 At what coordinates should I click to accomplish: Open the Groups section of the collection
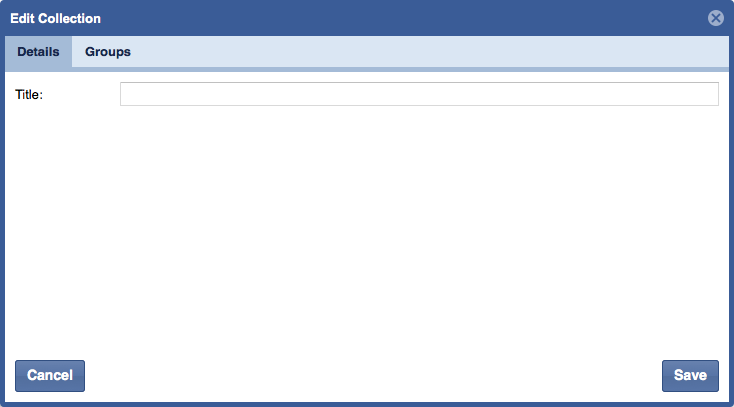[108, 52]
